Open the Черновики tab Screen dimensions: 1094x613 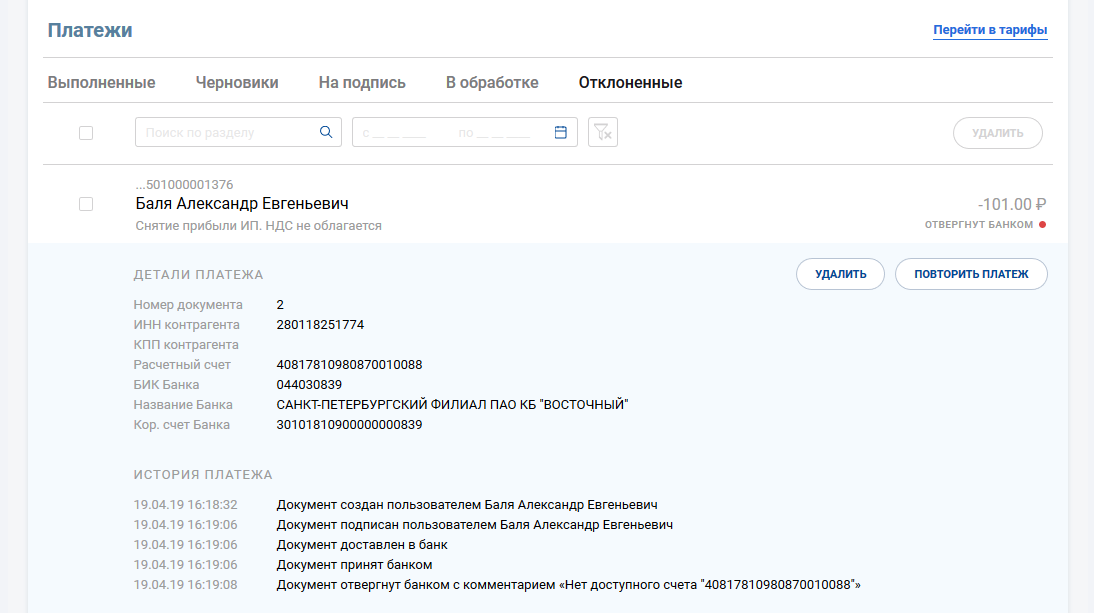(237, 83)
